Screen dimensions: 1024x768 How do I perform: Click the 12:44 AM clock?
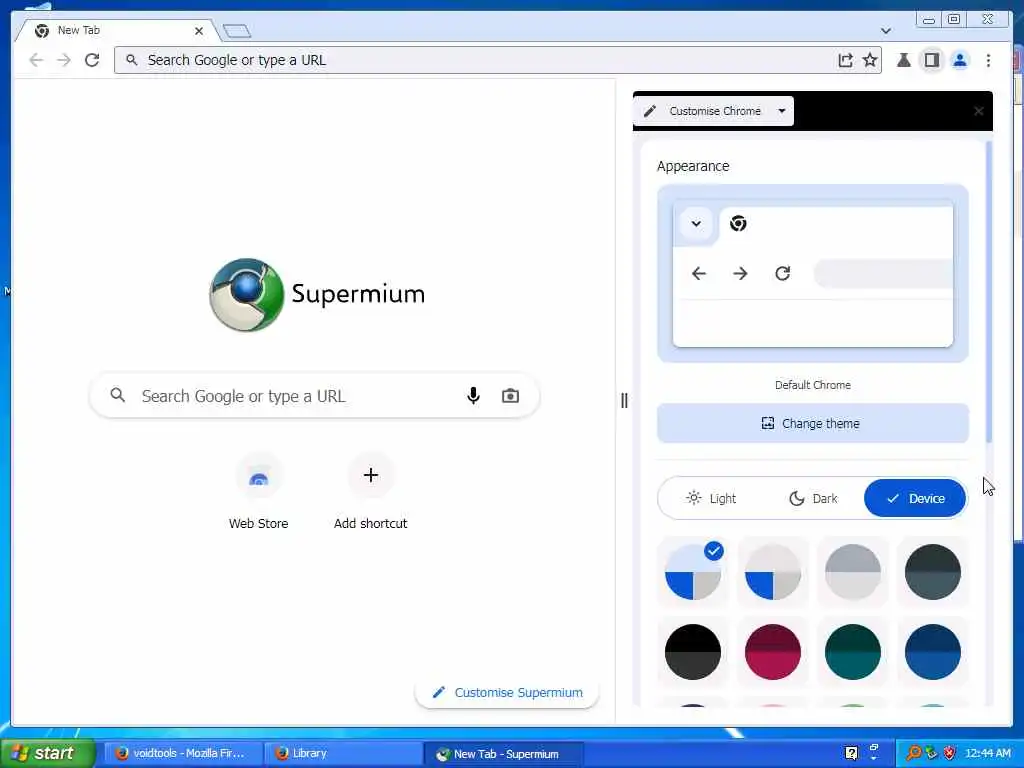[987, 753]
